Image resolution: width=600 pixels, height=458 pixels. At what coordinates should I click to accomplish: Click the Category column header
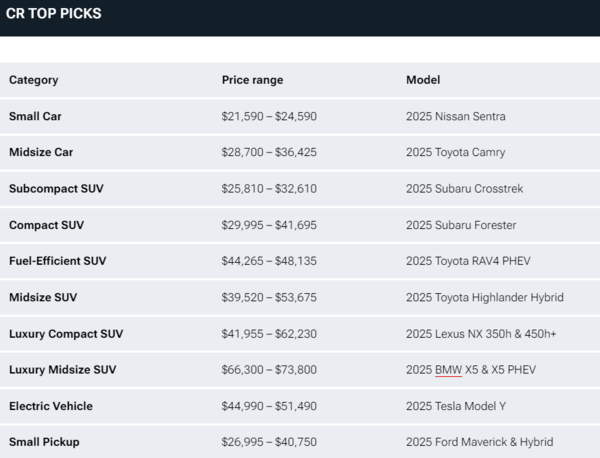pos(34,80)
